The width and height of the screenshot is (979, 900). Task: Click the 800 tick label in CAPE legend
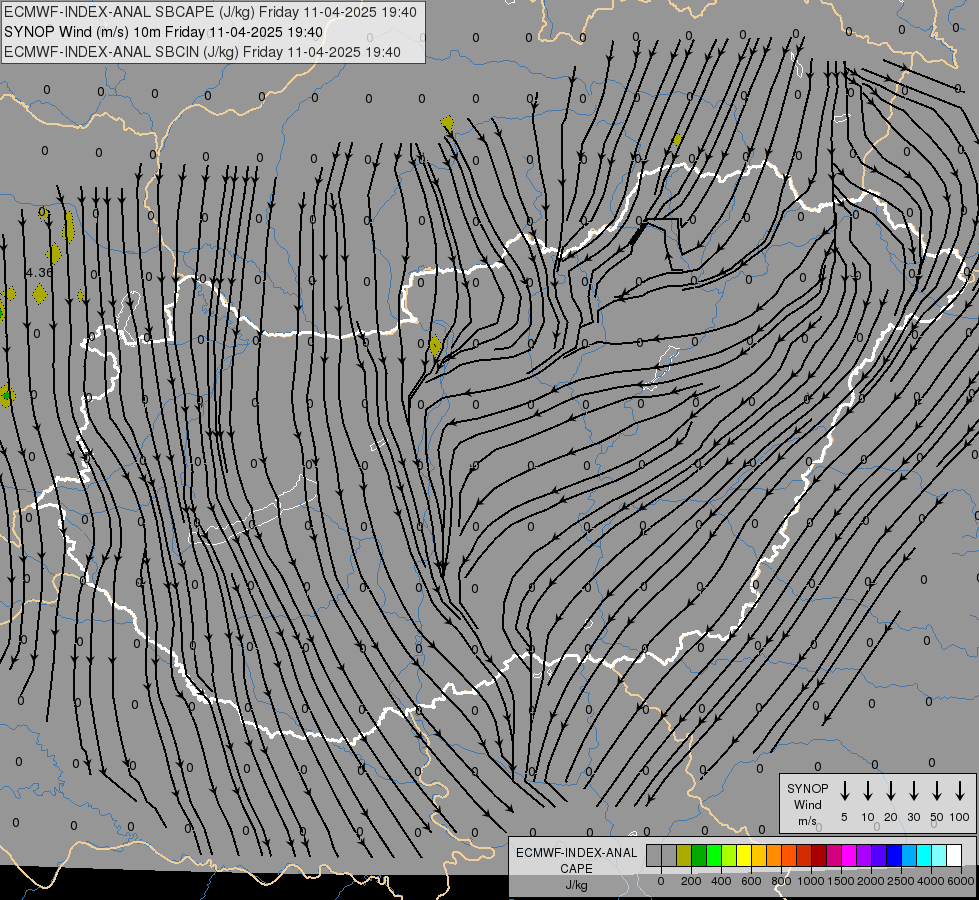[781, 881]
